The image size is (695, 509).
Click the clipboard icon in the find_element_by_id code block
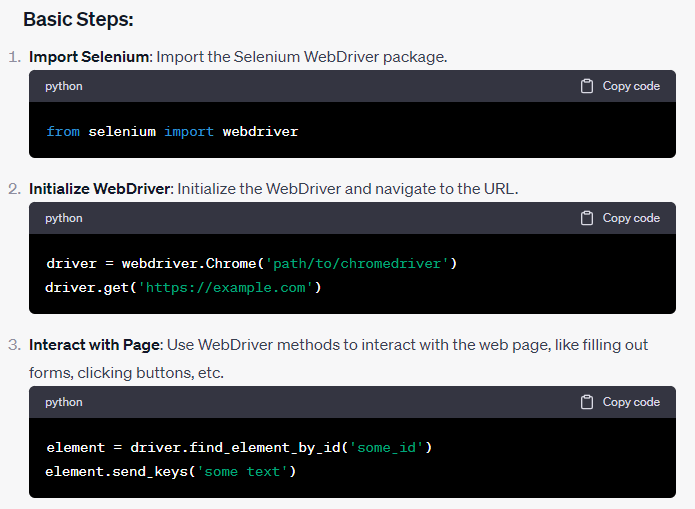click(x=587, y=402)
